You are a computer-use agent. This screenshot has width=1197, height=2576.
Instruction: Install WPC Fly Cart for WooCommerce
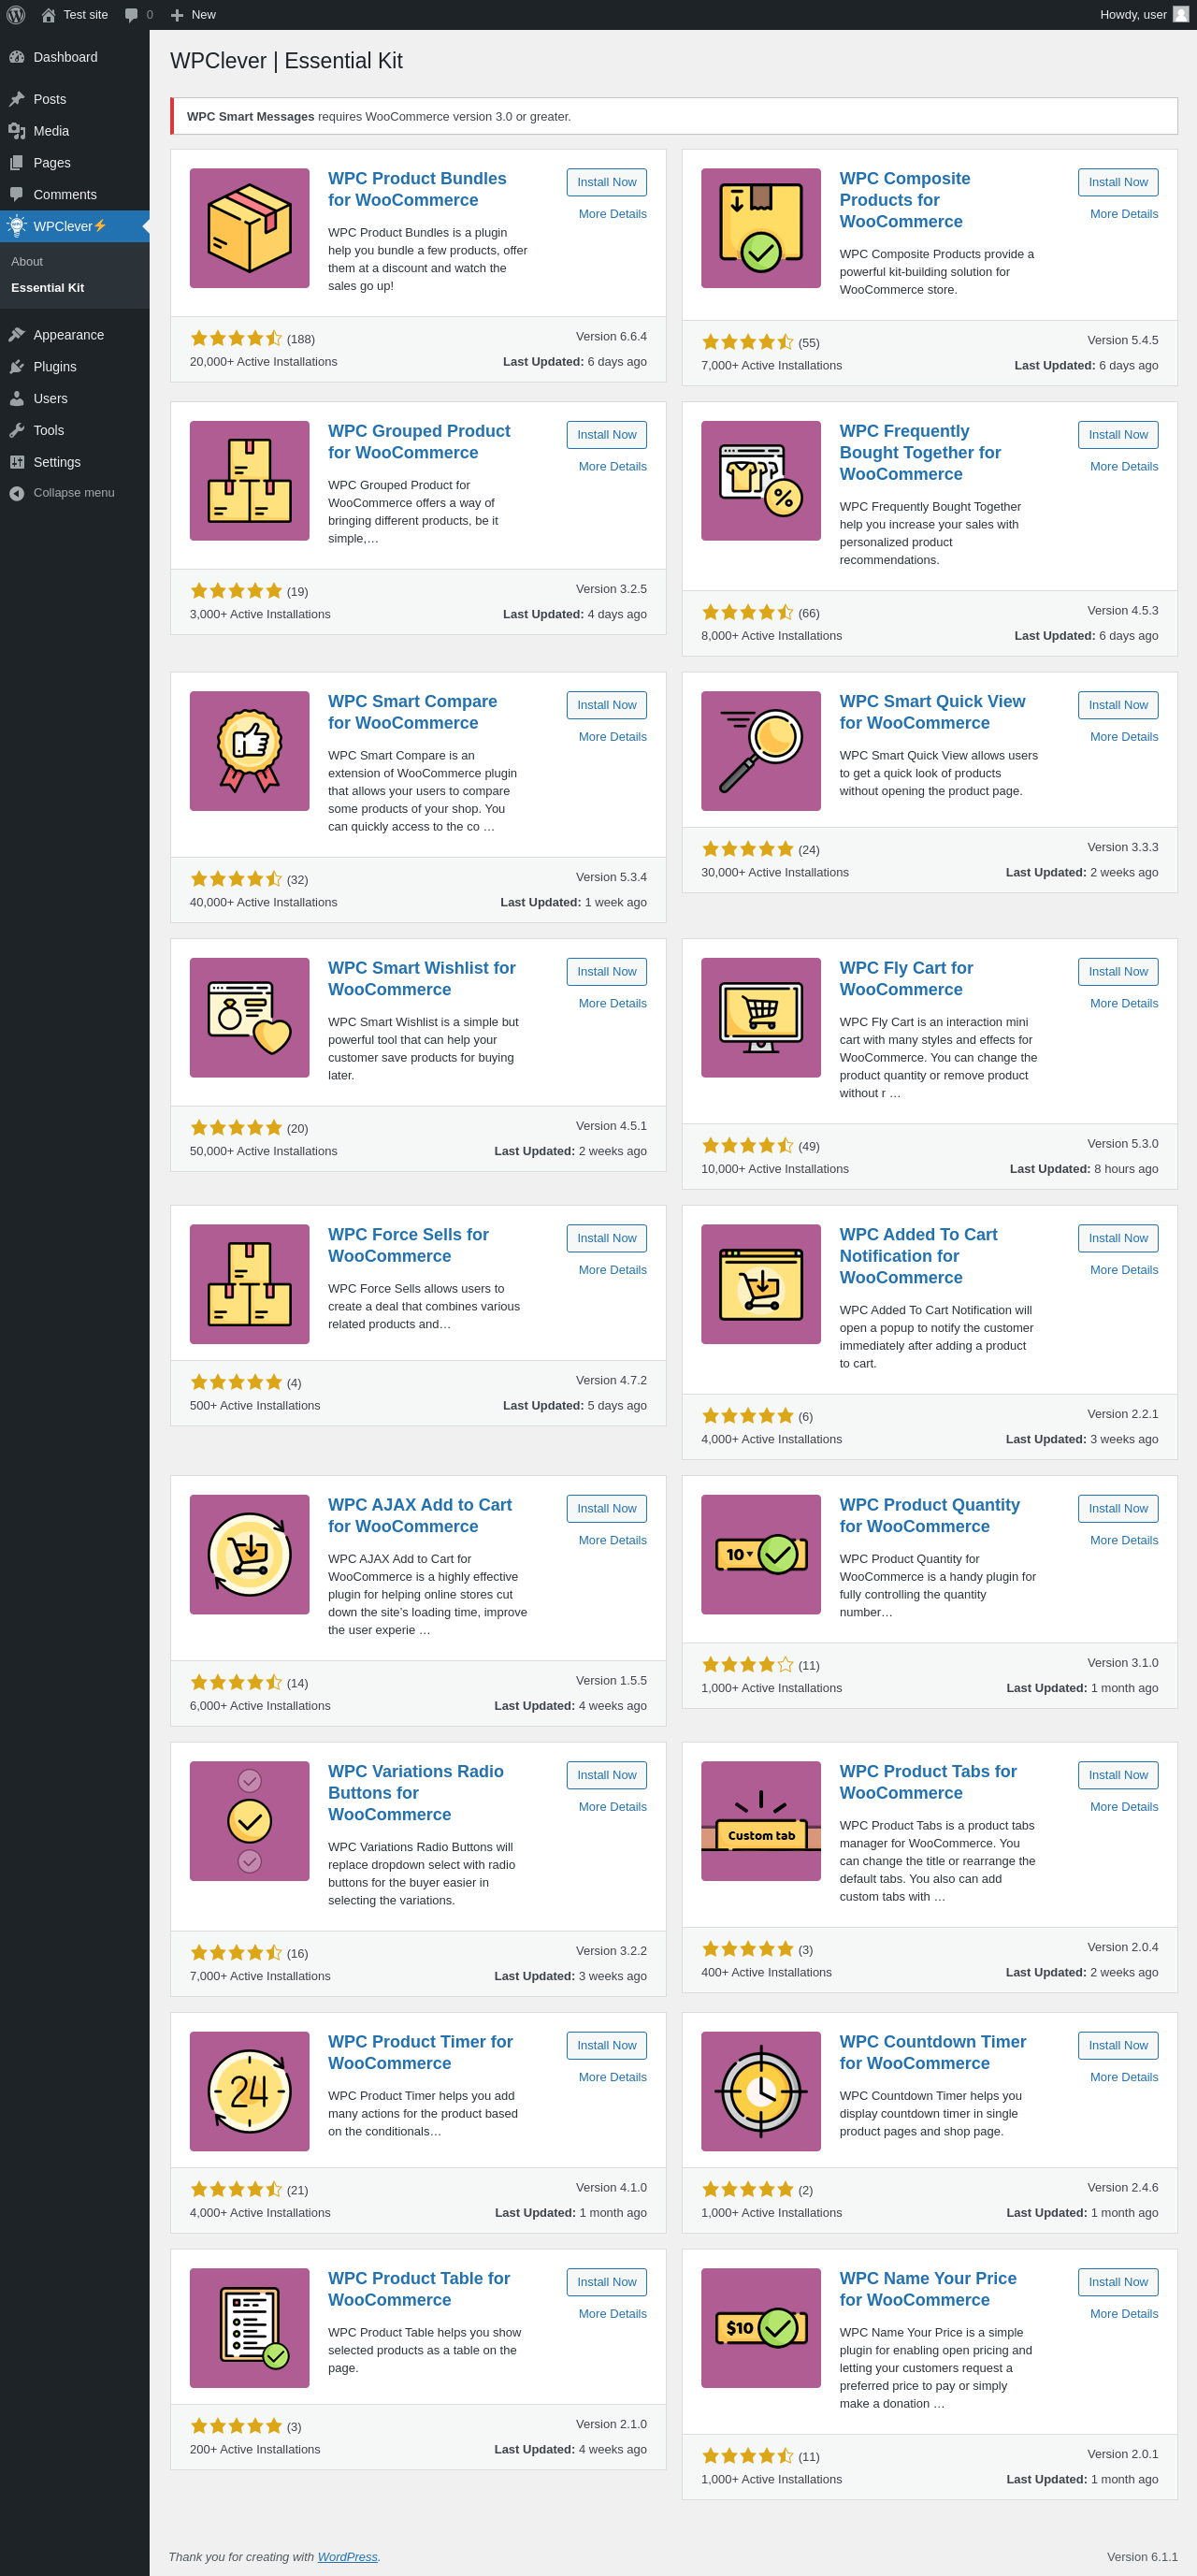pyautogui.click(x=1118, y=972)
